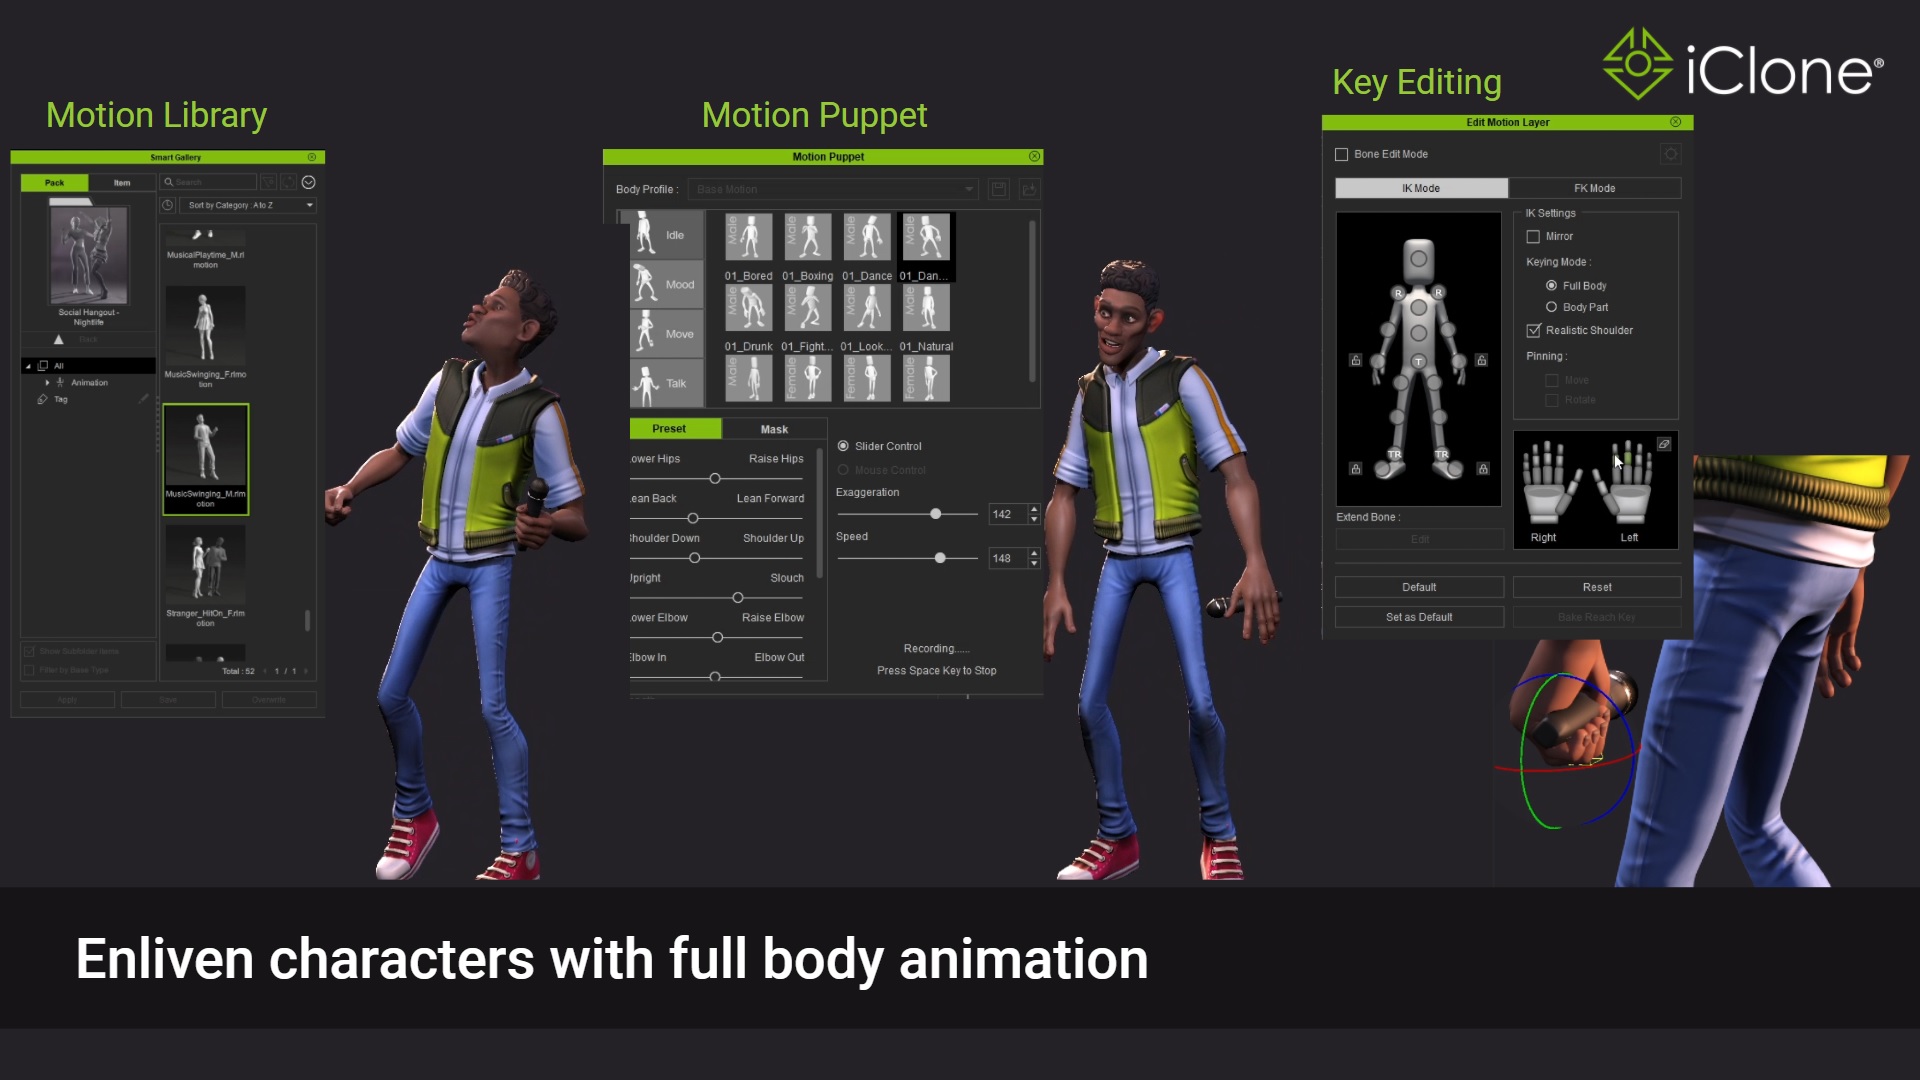Screen dimensions: 1920x1080
Task: Expand the Animation tree node
Action: (47, 383)
